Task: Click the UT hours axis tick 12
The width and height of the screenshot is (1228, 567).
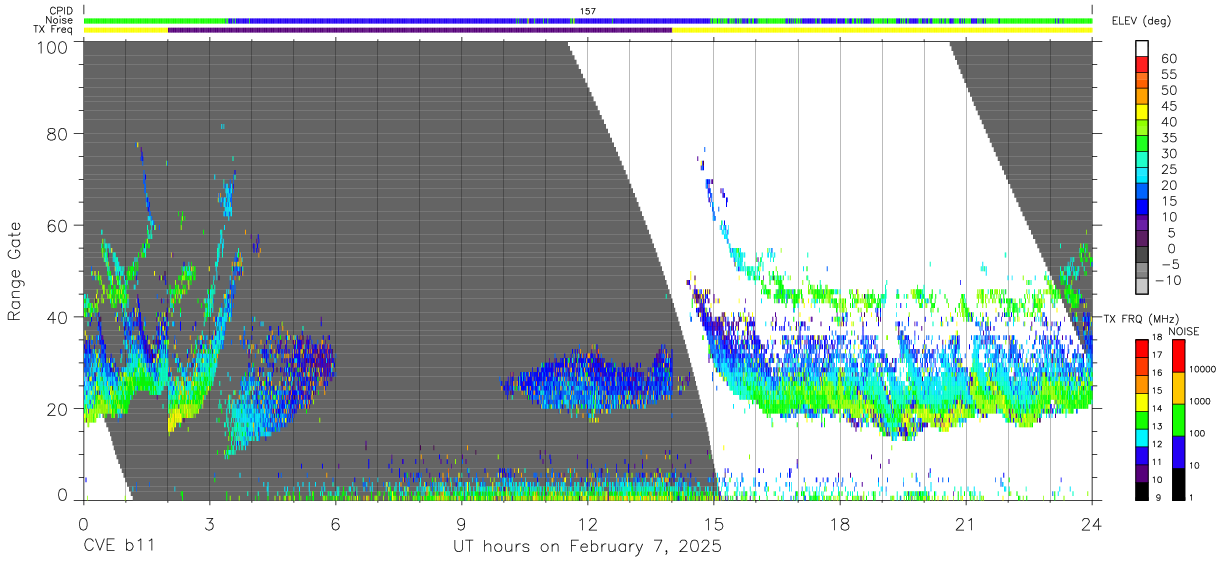Action: 588,523
